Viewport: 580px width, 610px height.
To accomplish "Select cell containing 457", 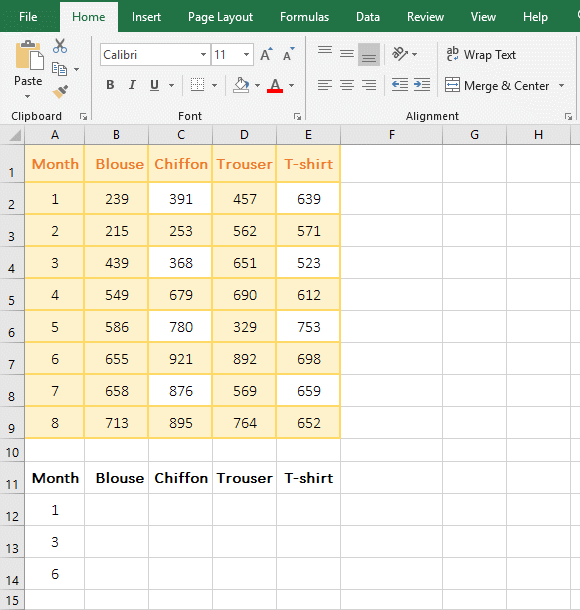I will [x=245, y=199].
